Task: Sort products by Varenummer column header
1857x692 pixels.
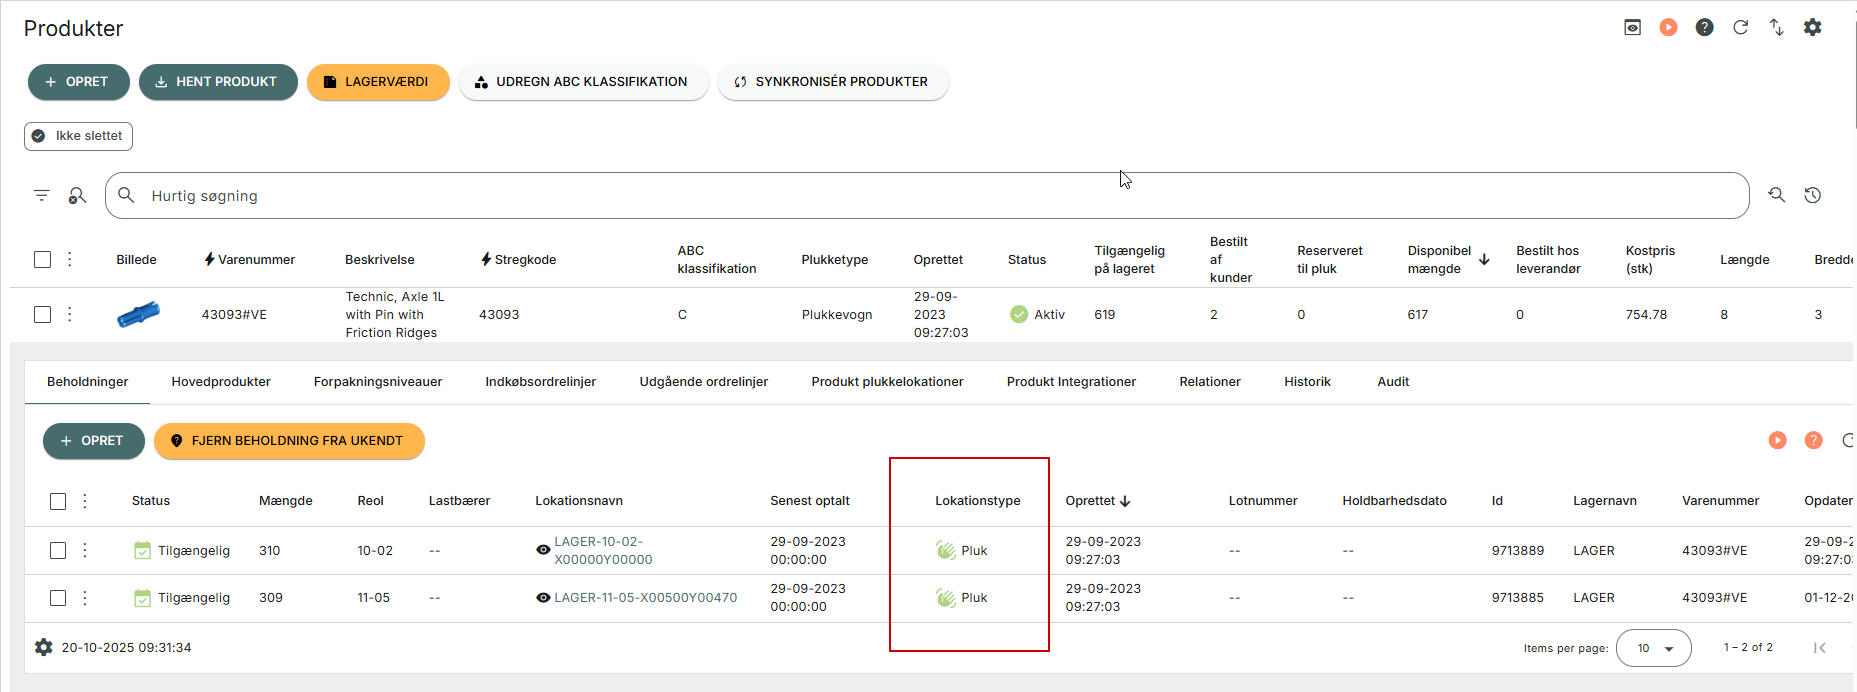Action: coord(256,259)
